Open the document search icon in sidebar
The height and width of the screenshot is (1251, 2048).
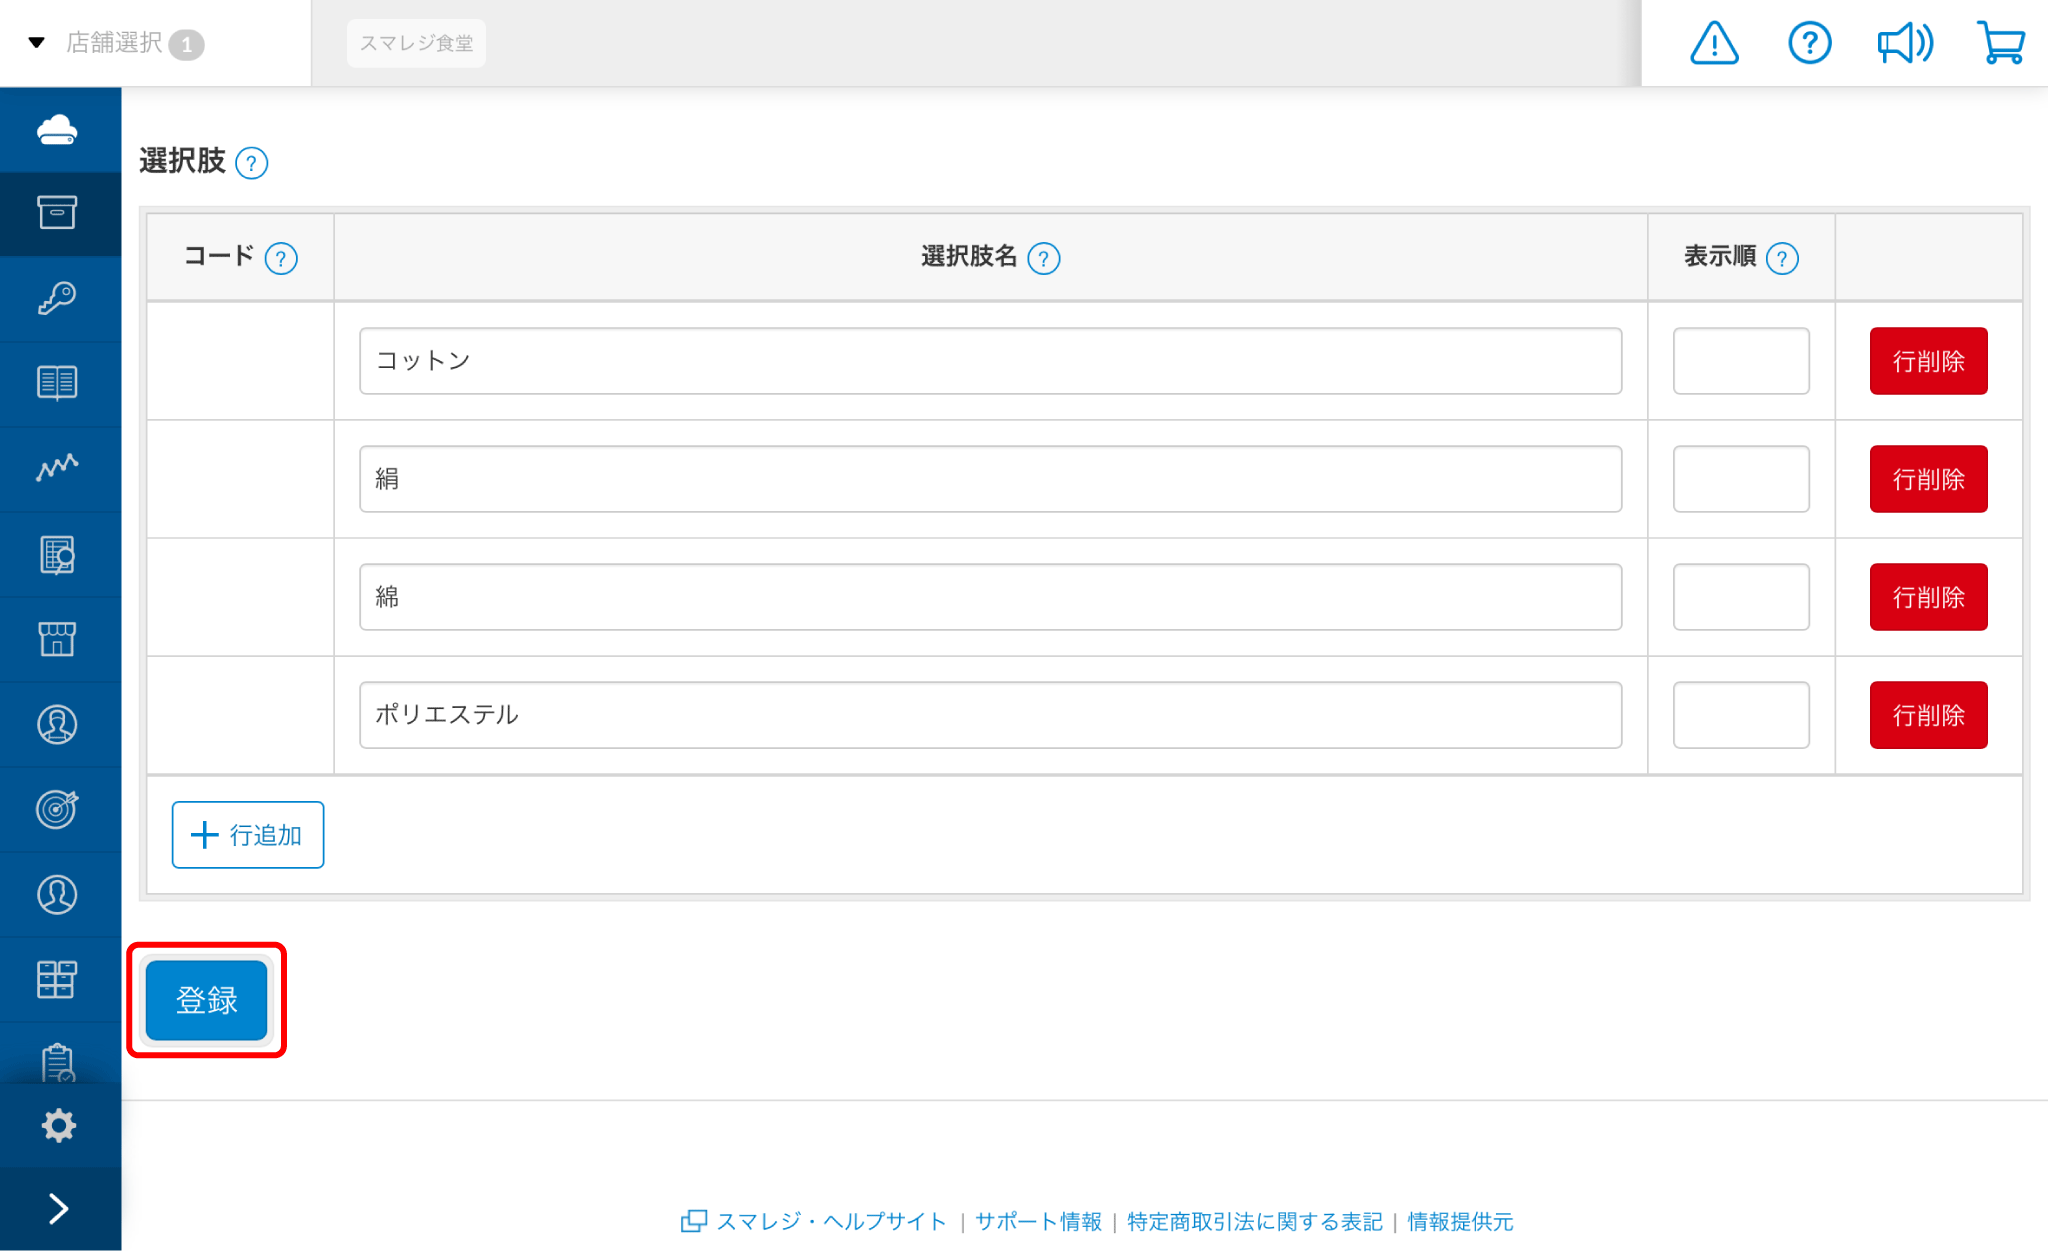58,554
